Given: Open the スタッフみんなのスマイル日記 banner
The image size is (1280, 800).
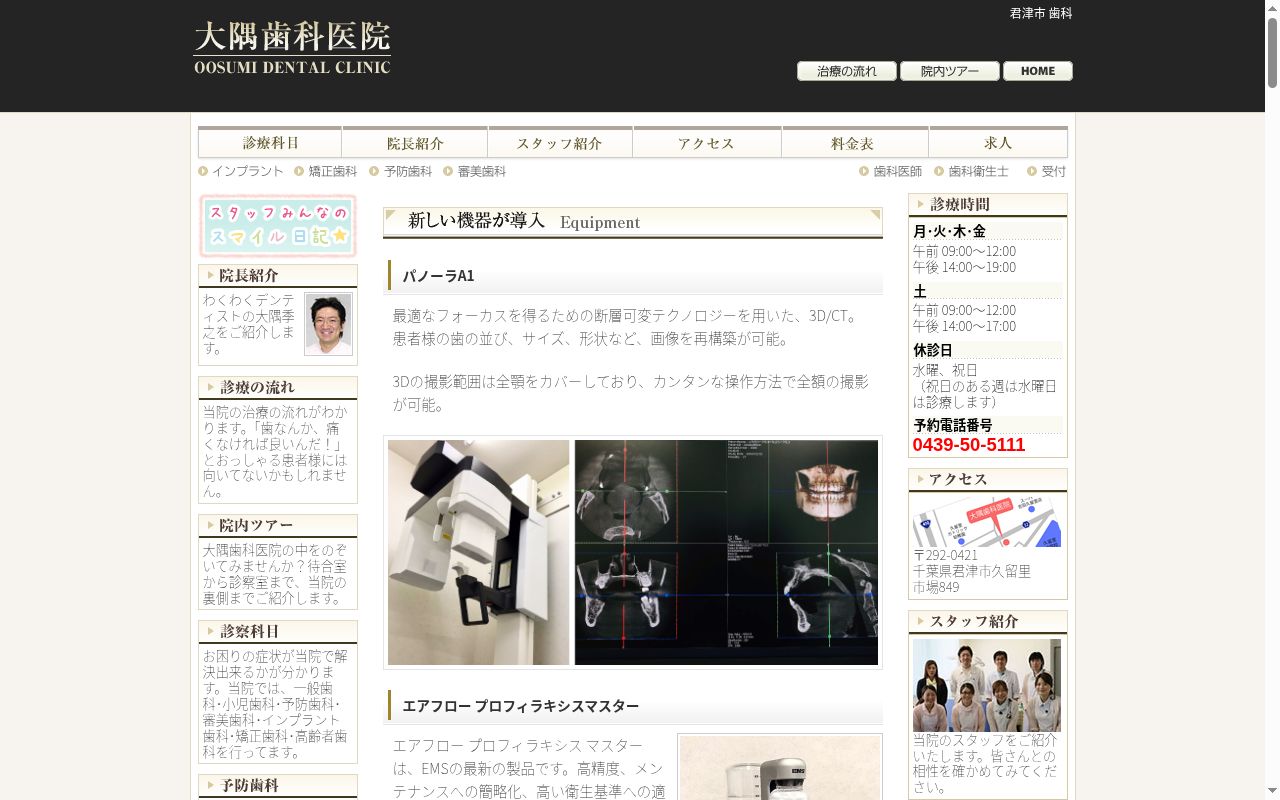Looking at the screenshot, I should tap(278, 226).
